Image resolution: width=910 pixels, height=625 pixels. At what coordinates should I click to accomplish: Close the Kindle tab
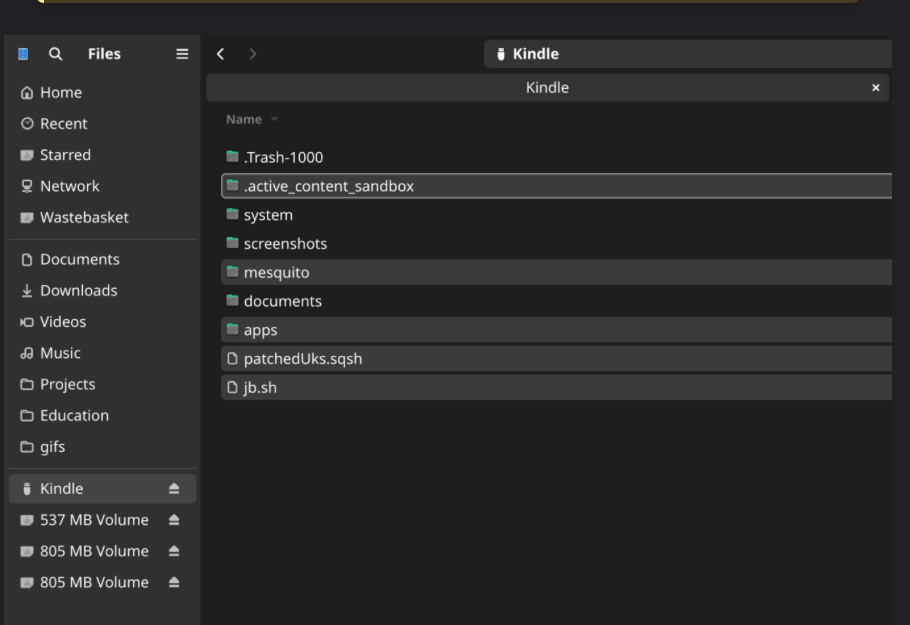coord(876,88)
